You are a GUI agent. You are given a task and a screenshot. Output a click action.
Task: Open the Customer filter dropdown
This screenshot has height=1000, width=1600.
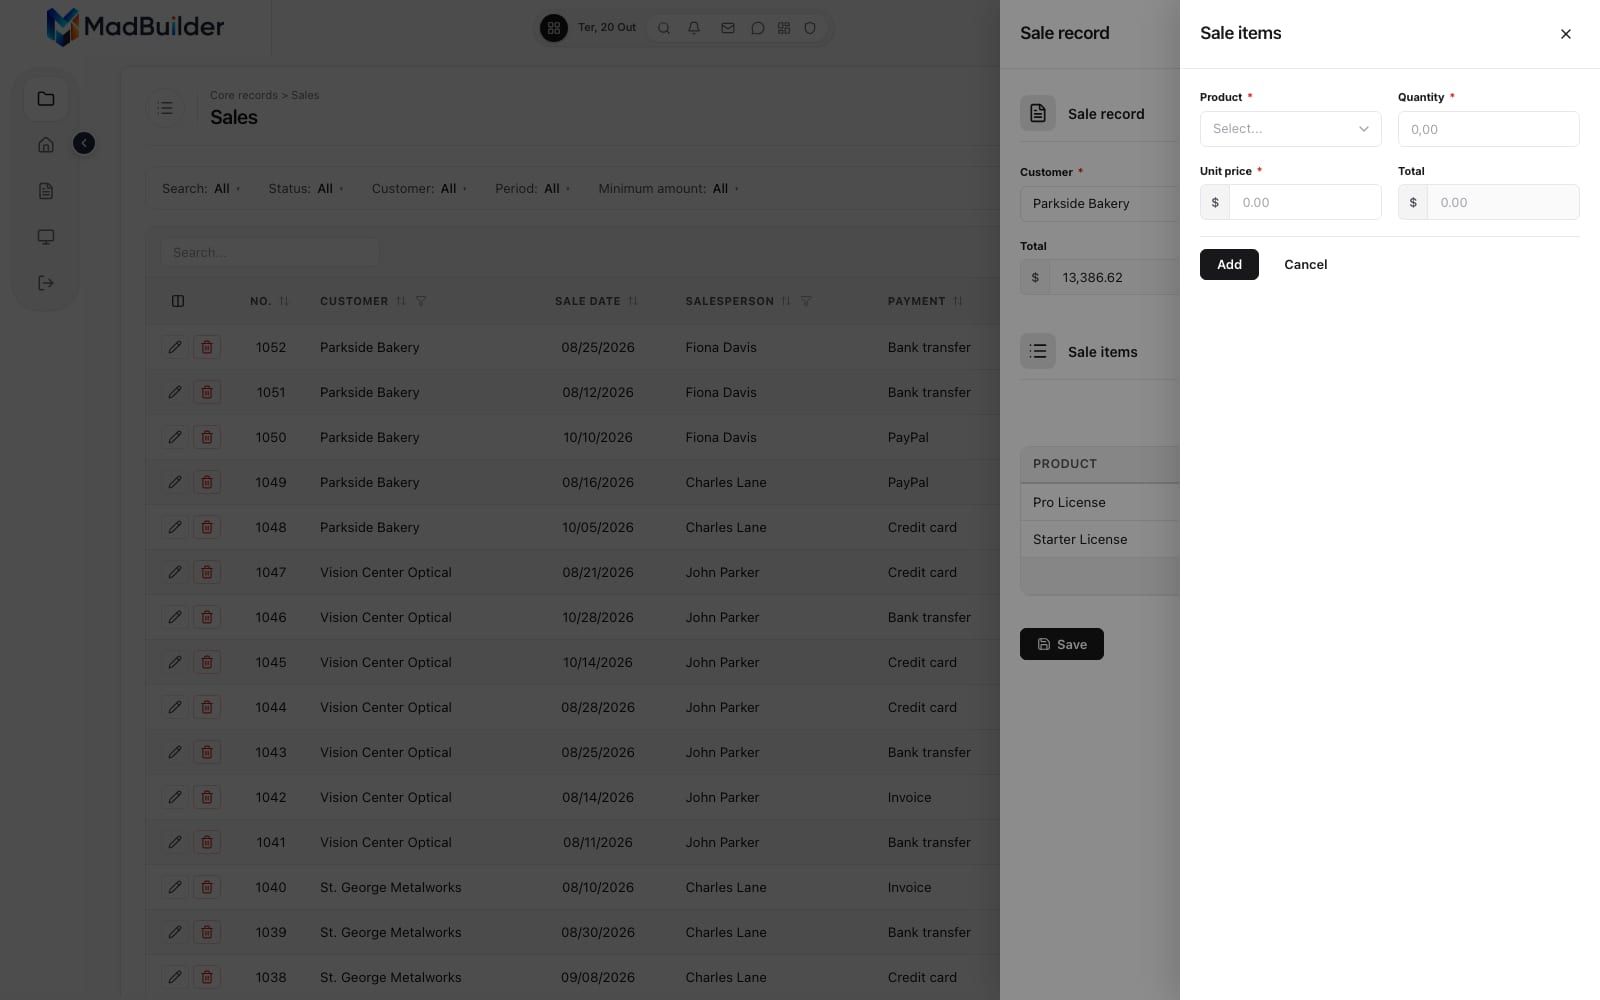point(419,188)
